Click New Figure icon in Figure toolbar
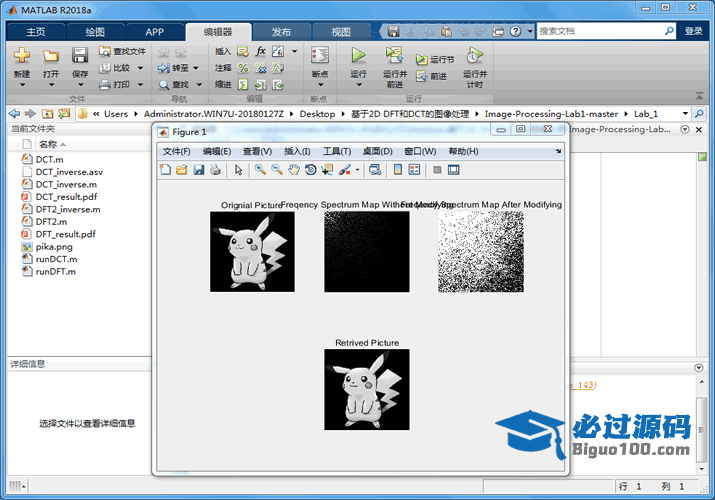The width and height of the screenshot is (715, 500). (165, 170)
